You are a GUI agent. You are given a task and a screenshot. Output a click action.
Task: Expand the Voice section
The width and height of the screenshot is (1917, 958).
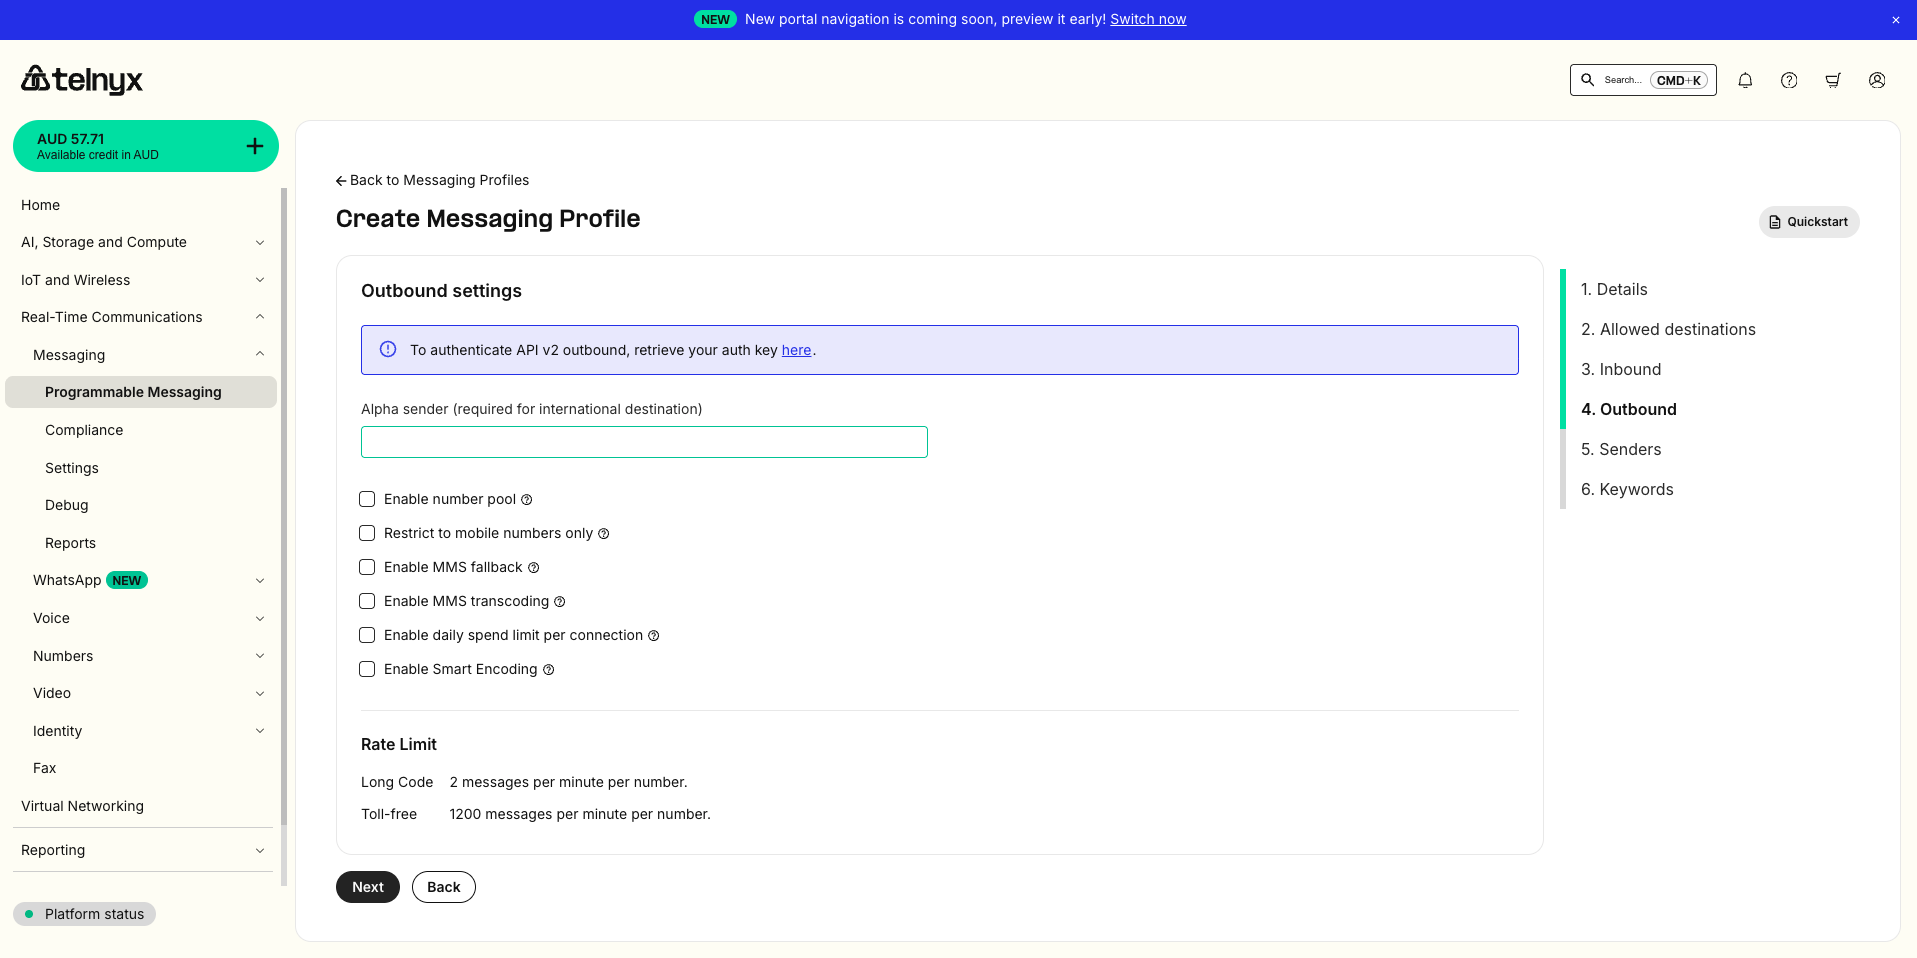(259, 618)
